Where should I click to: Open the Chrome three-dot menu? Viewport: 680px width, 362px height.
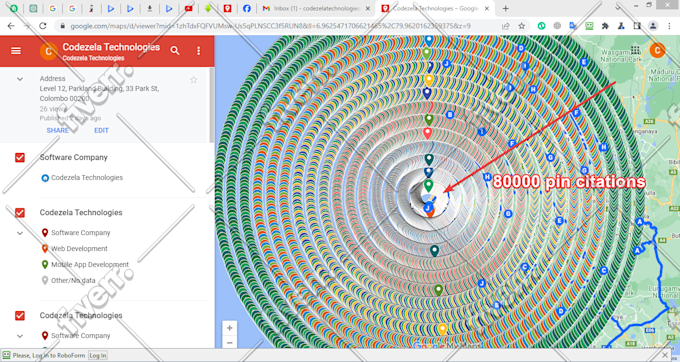tap(670, 26)
